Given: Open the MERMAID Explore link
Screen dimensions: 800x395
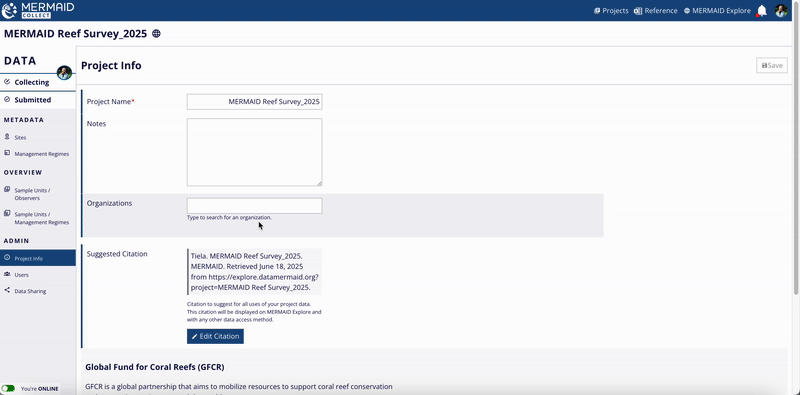Looking at the screenshot, I should coord(717,11).
